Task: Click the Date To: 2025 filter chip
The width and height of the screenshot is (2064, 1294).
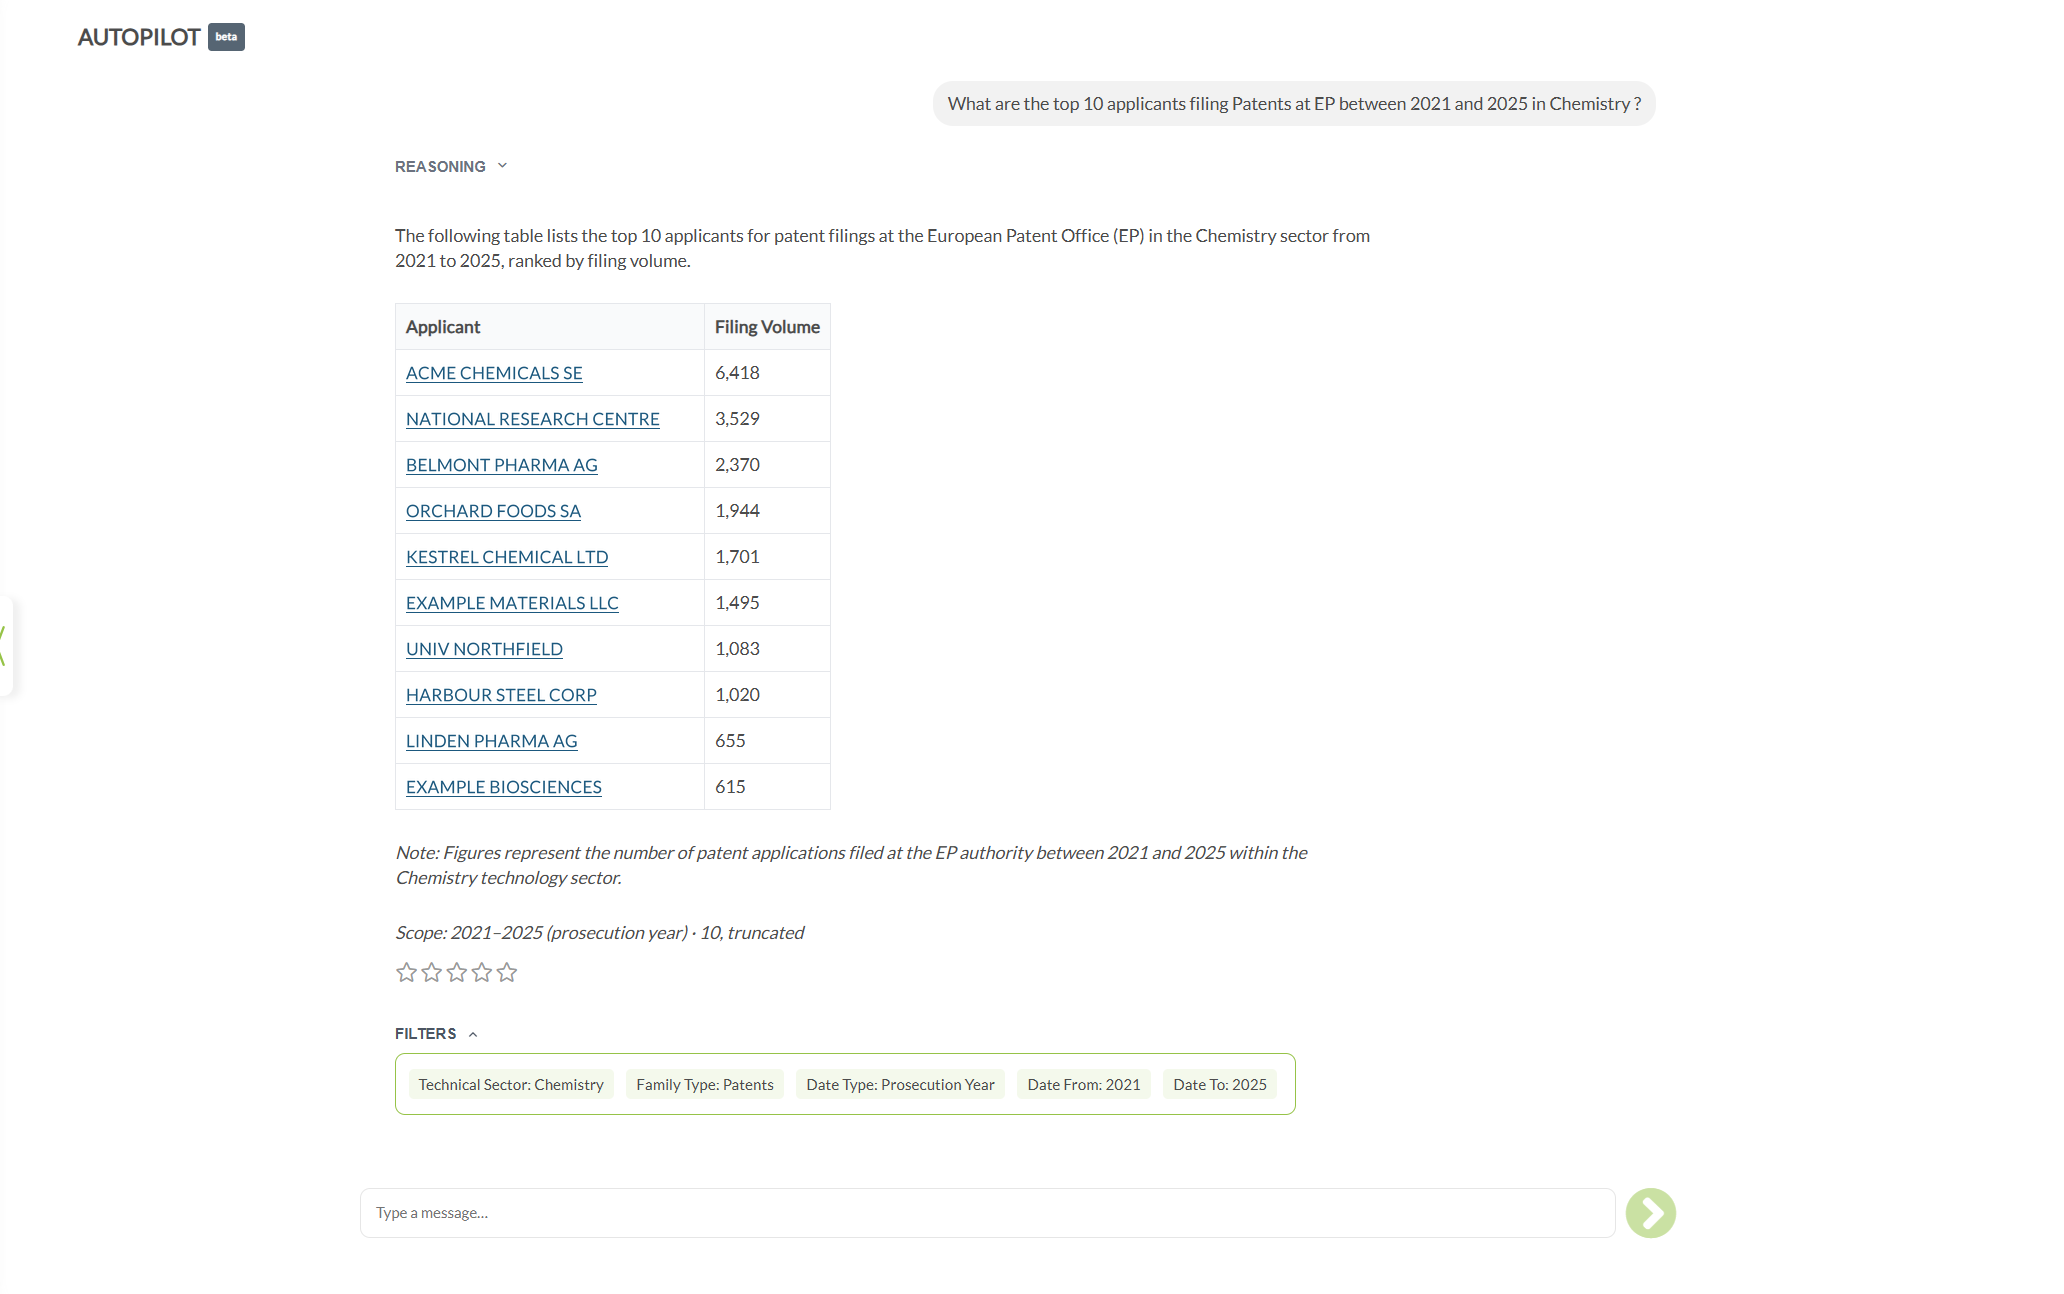Action: tap(1220, 1085)
